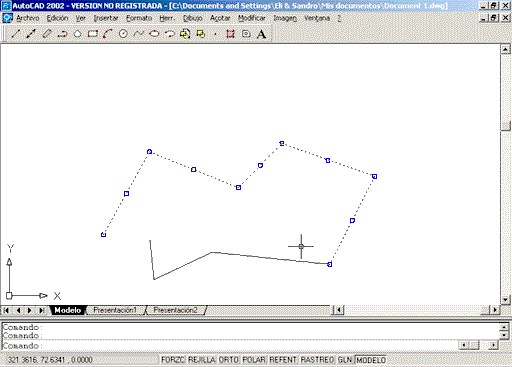The width and height of the screenshot is (512, 367).
Task: Select the multiline Text tool
Action: coord(262,34)
